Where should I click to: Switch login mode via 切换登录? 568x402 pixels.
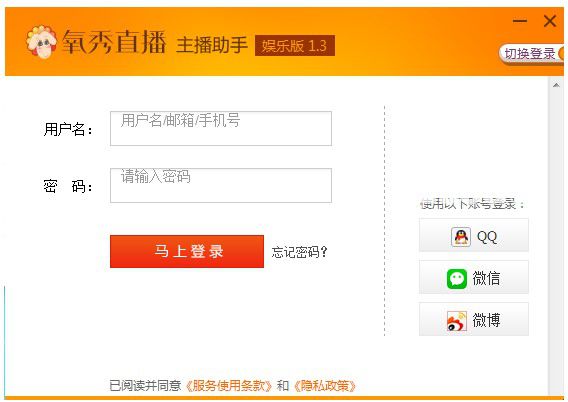click(531, 54)
